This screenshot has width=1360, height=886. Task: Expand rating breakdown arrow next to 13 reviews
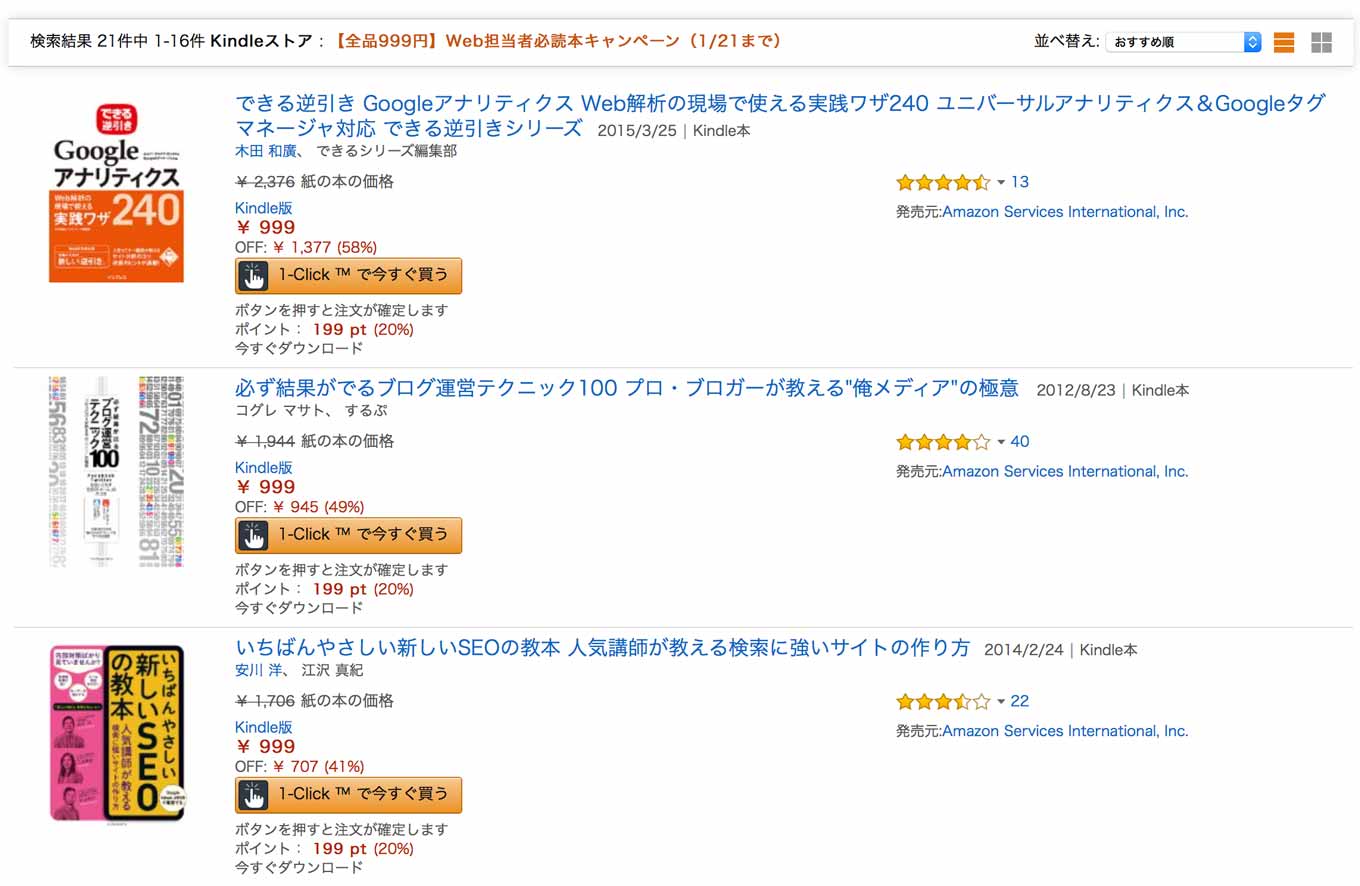[1001, 182]
